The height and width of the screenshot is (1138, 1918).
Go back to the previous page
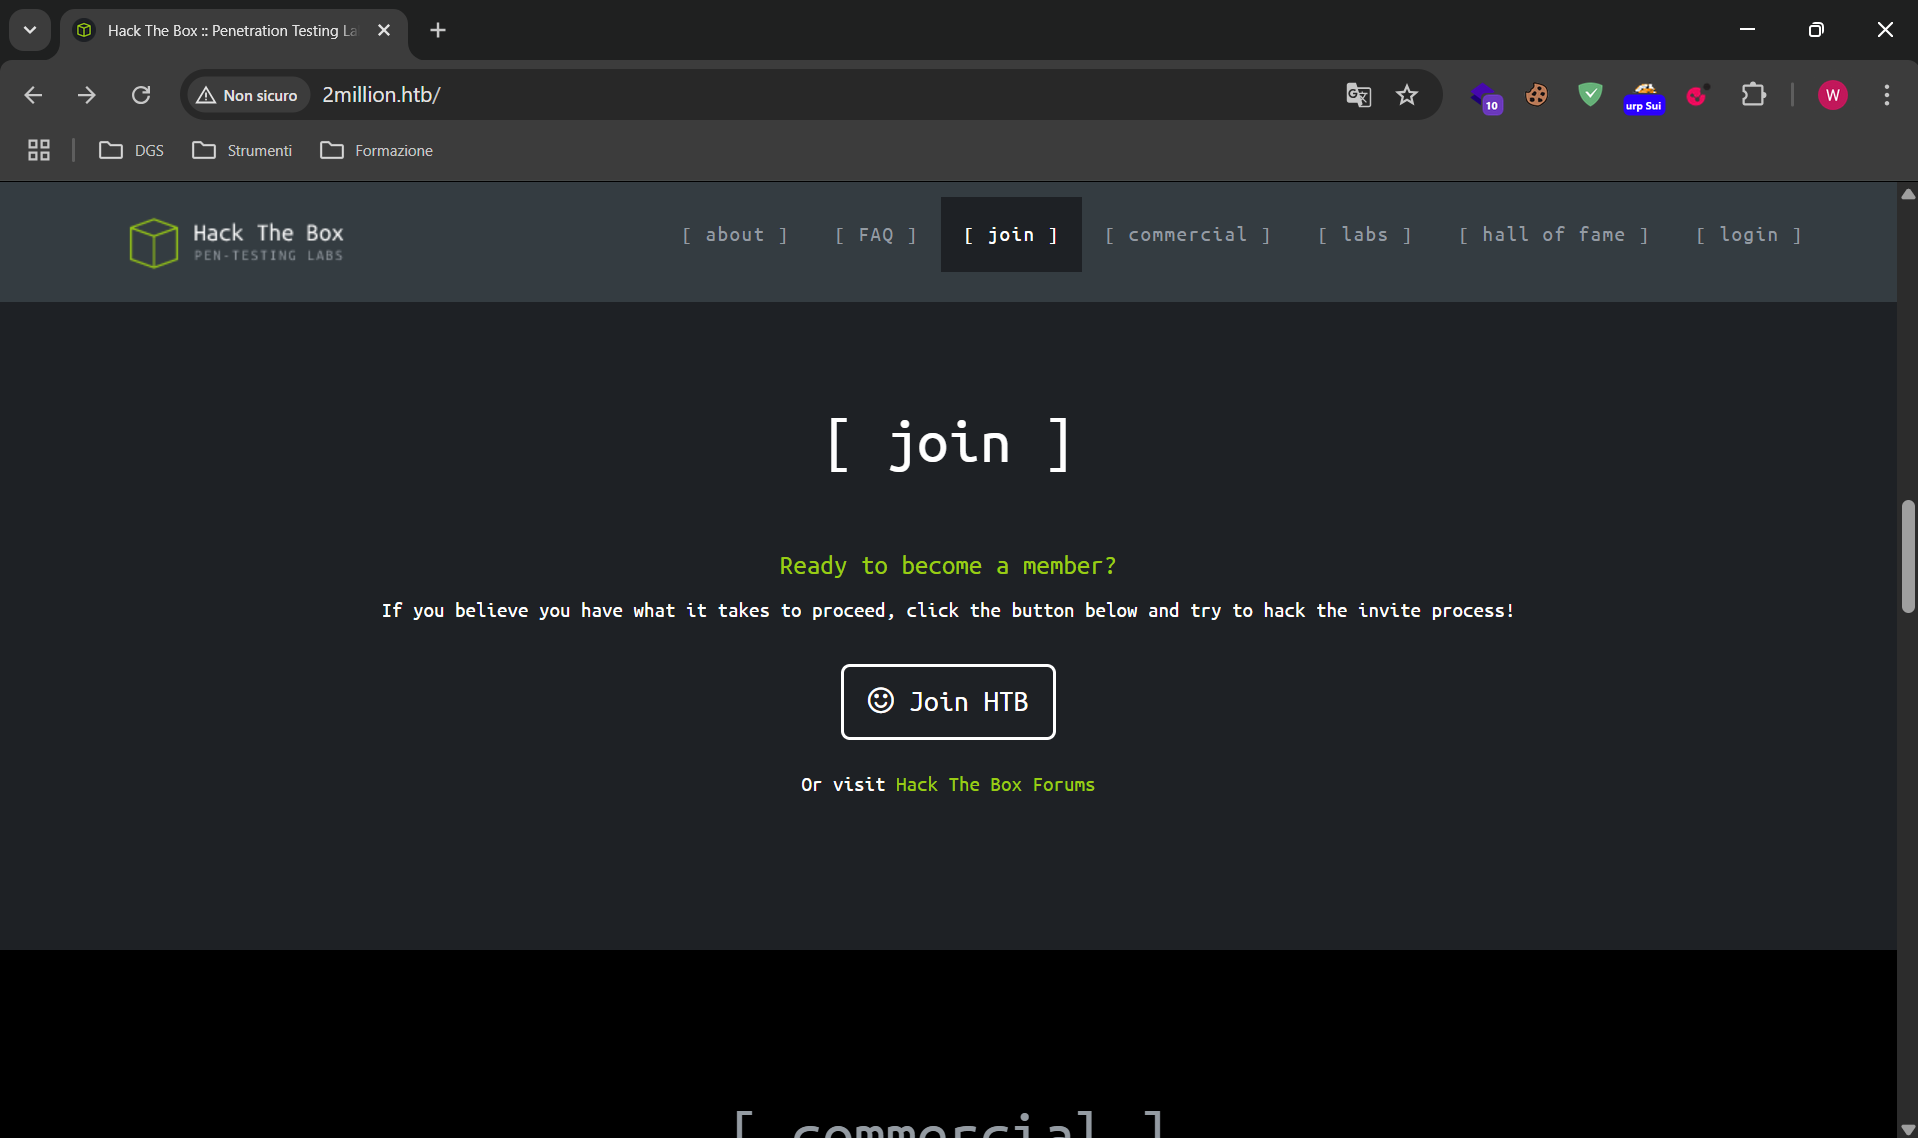(33, 95)
